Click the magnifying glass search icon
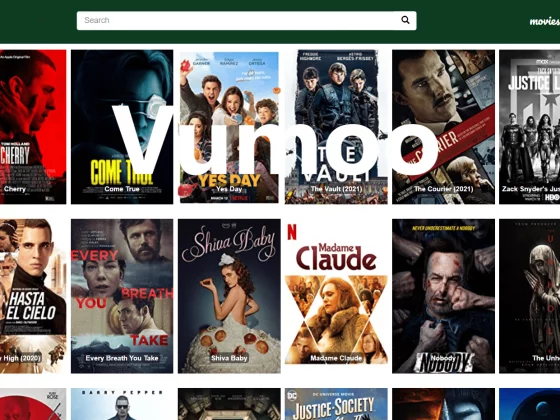Screen dimensions: 560x420 pyautogui.click(x=405, y=20)
